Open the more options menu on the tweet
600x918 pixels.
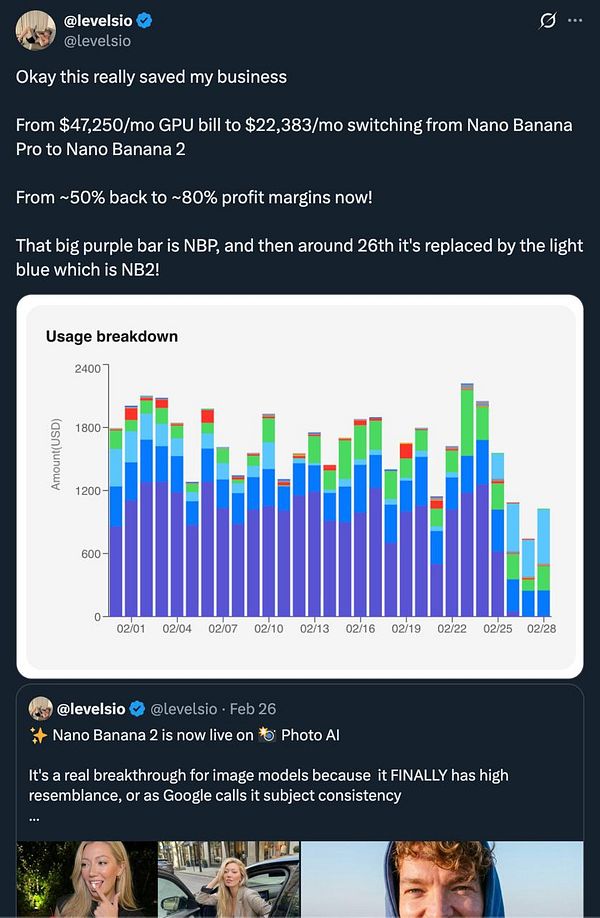click(x=577, y=18)
